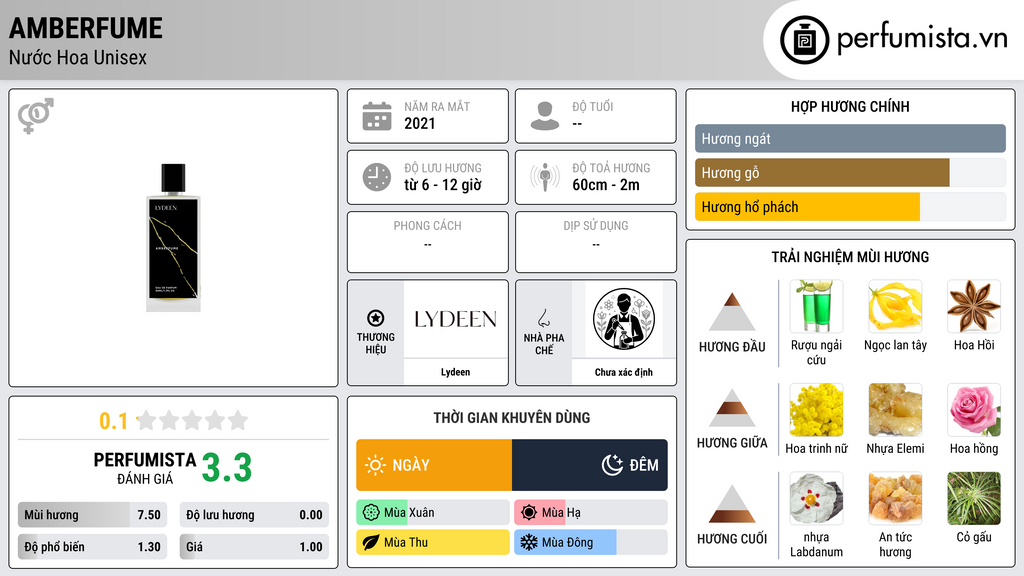
Task: Click the Độ phổ biến 1.30 score bar
Action: [x=92, y=547]
